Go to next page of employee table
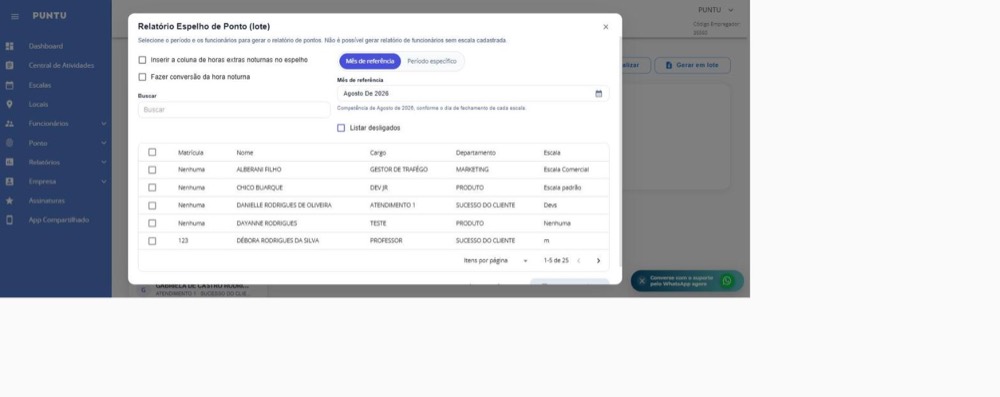 pos(598,260)
